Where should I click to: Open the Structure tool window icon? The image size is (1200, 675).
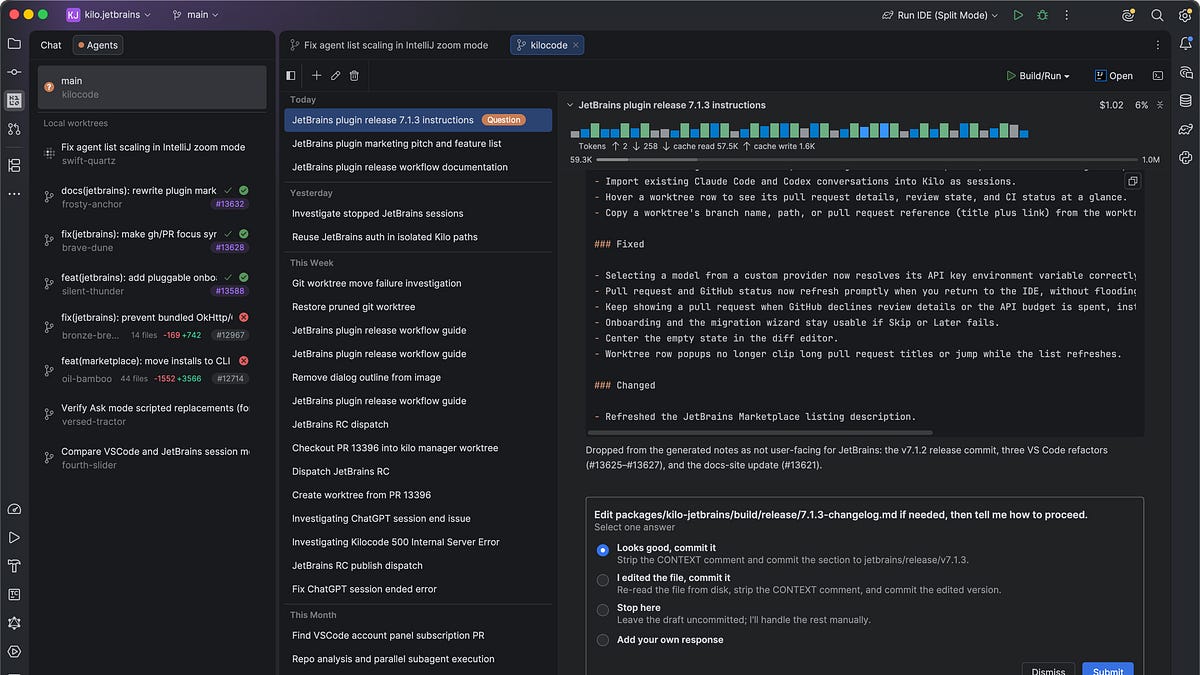14,165
